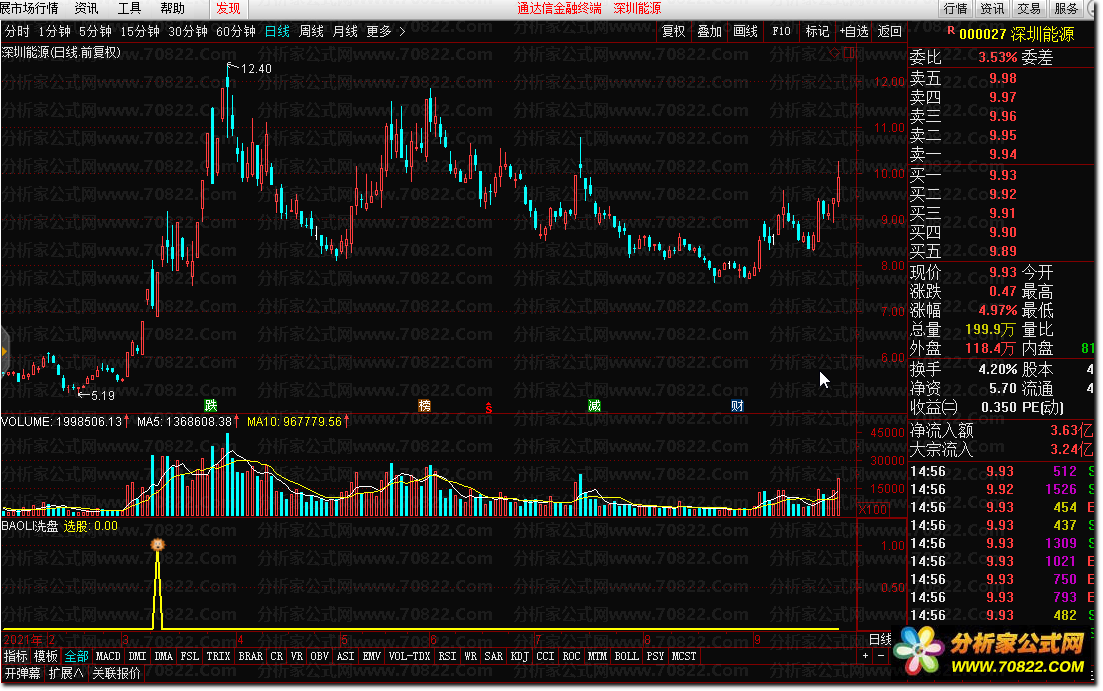Click top-right 服务 button
Screen dimensions: 1103x691
[x=1066, y=8]
